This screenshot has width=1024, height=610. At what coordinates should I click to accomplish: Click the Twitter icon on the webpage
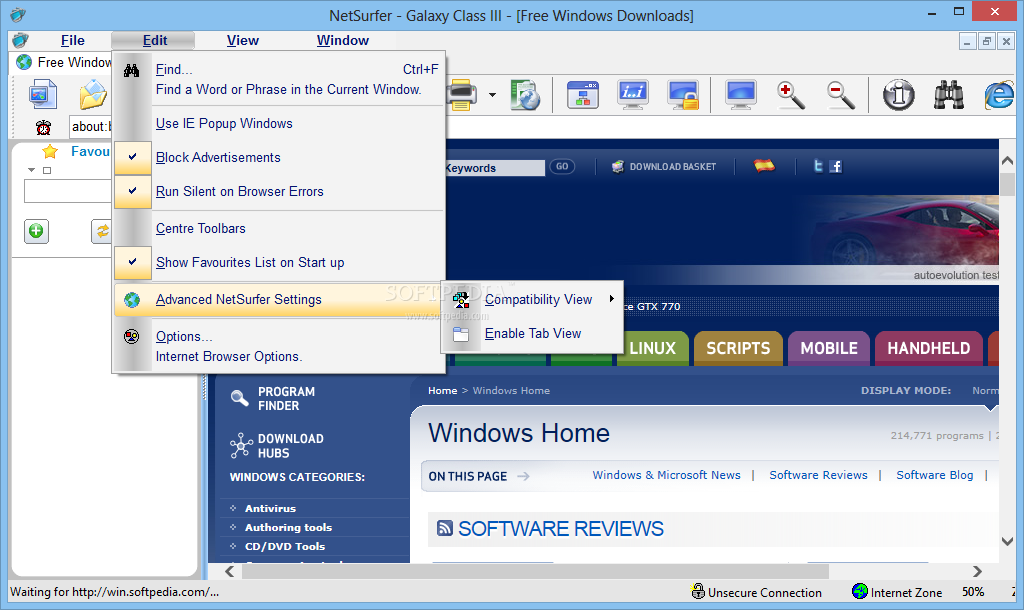(818, 167)
